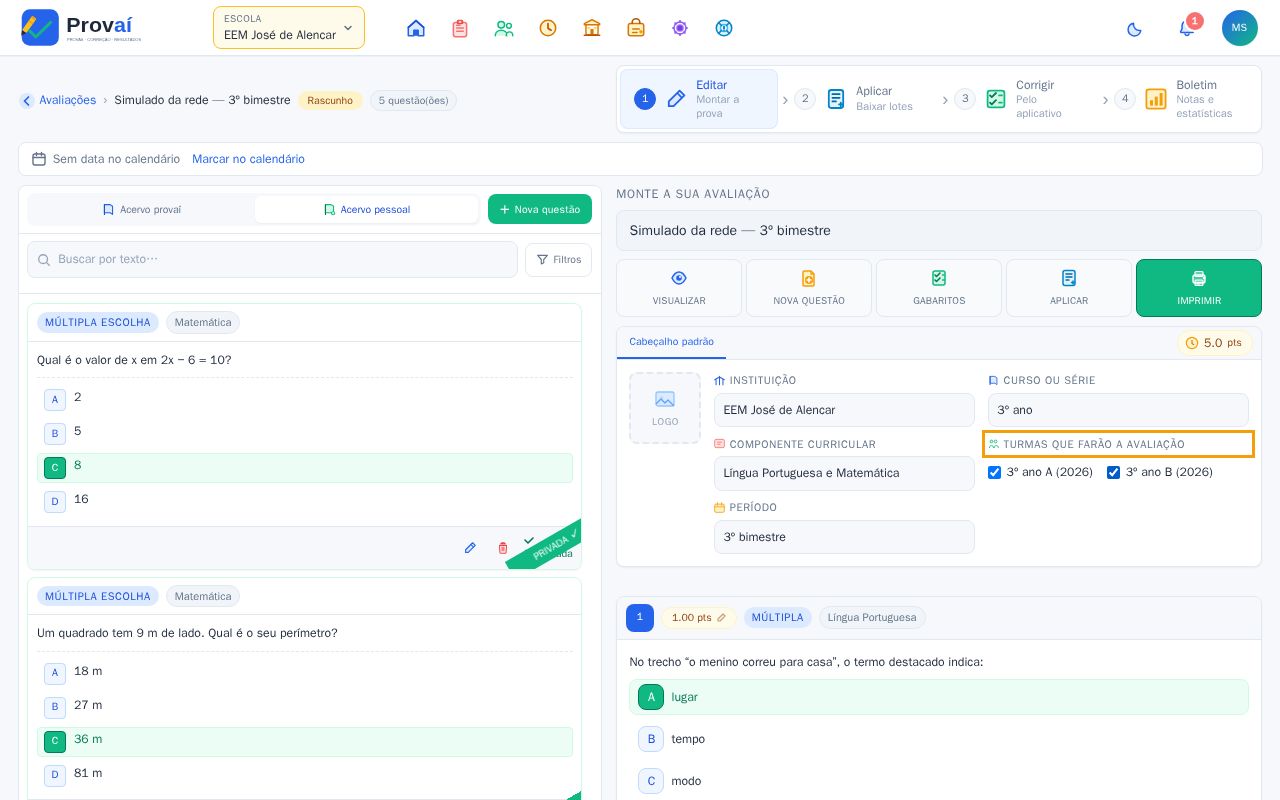Open notifications bell

point(1187,28)
